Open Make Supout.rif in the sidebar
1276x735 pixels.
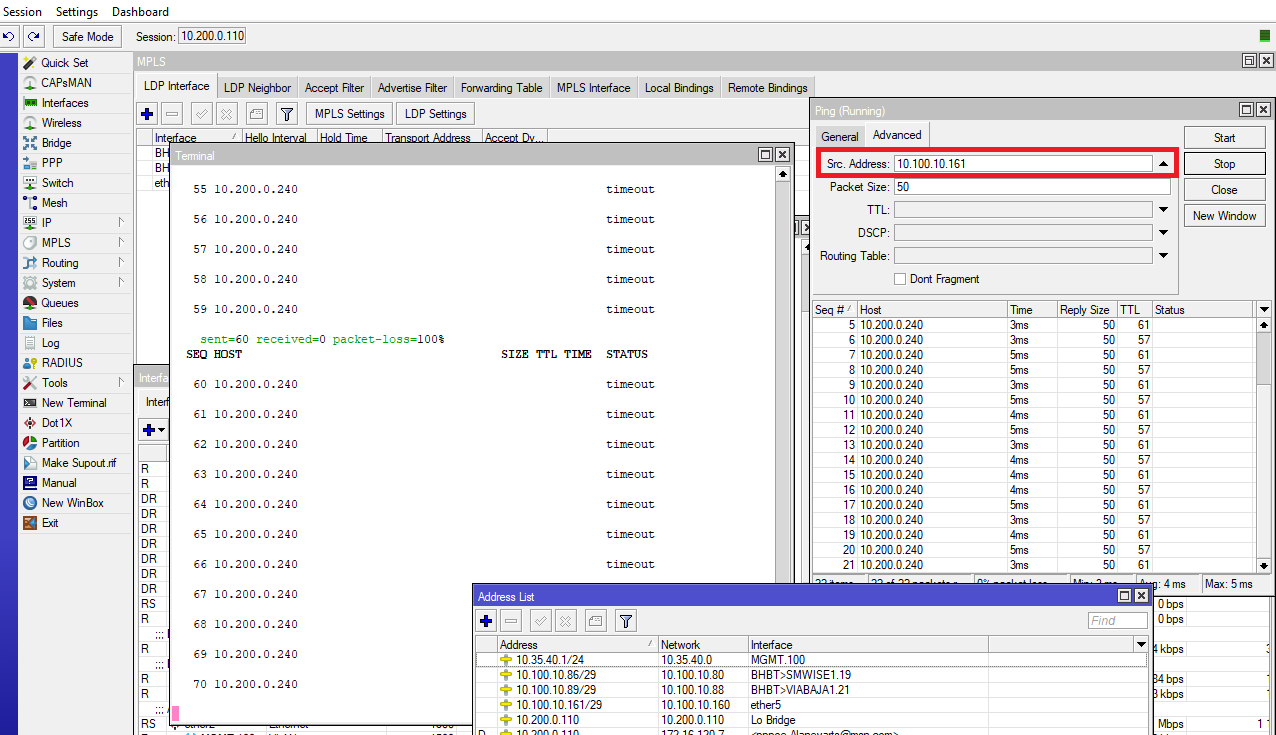click(x=78, y=463)
